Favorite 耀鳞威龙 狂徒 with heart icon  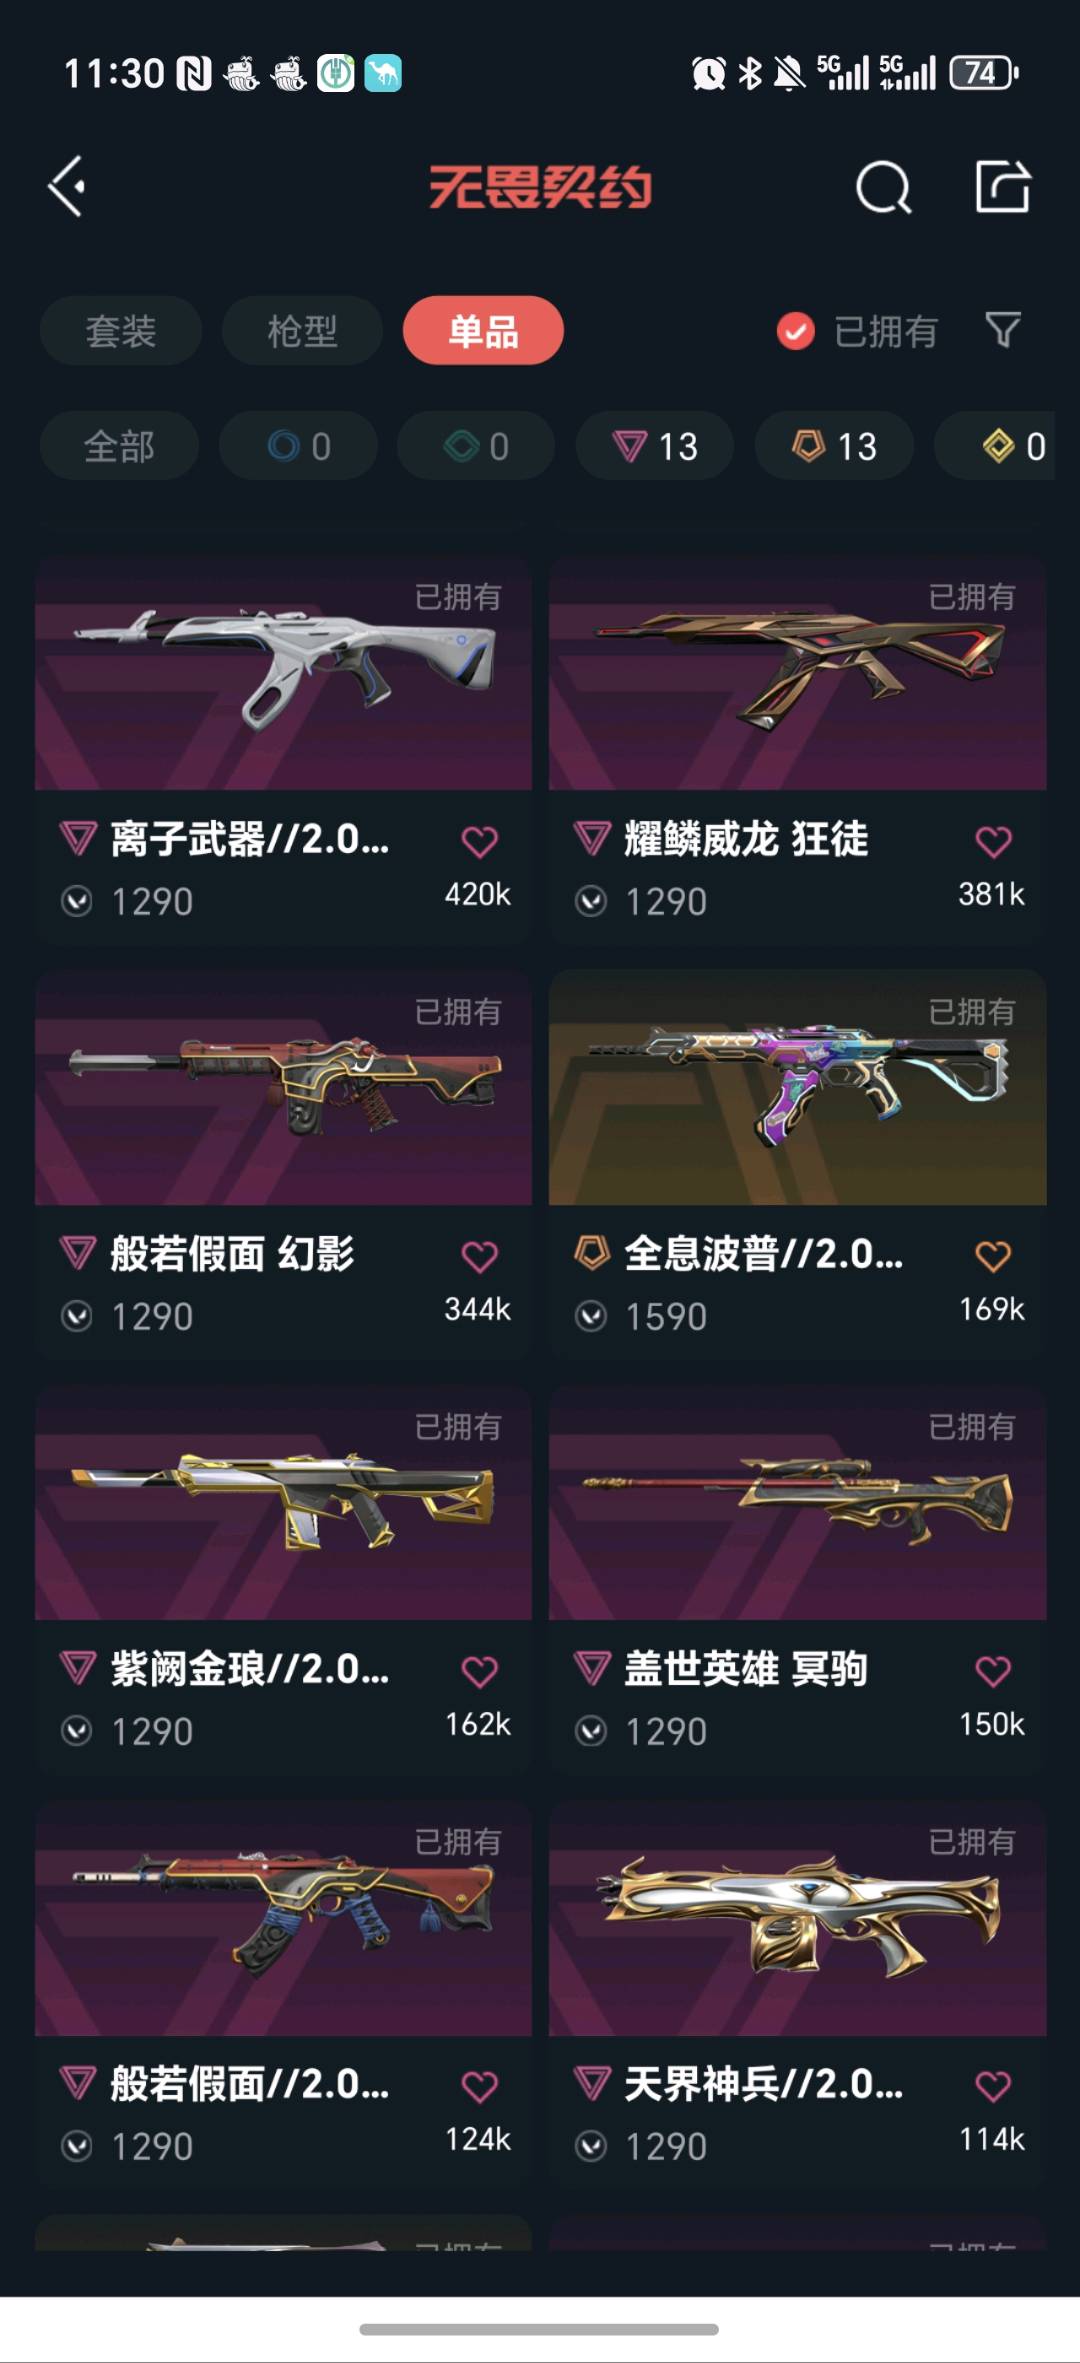click(993, 841)
